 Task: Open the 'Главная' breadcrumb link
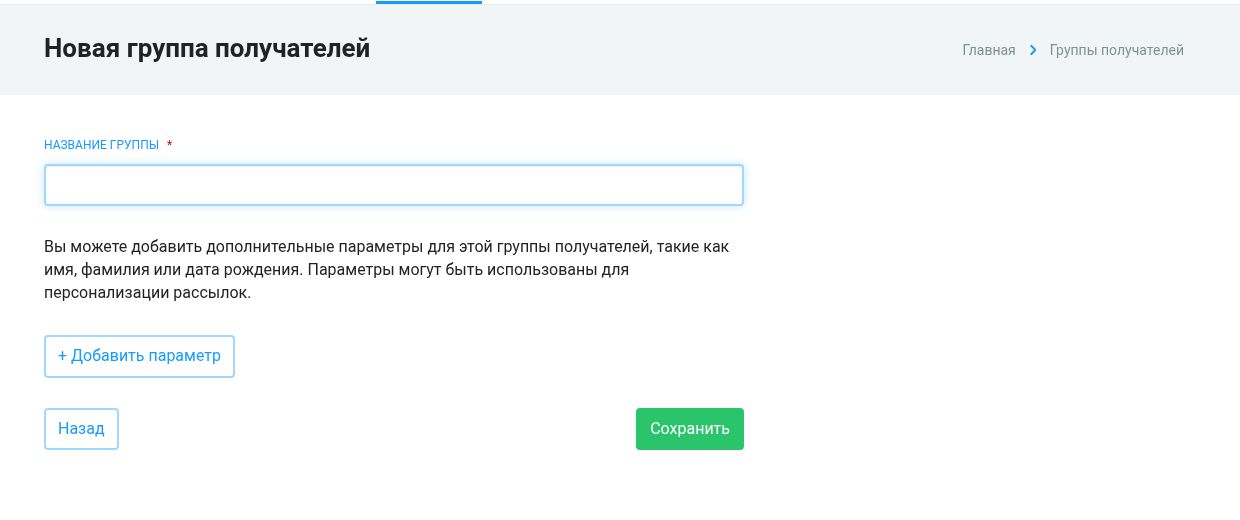click(x=989, y=50)
